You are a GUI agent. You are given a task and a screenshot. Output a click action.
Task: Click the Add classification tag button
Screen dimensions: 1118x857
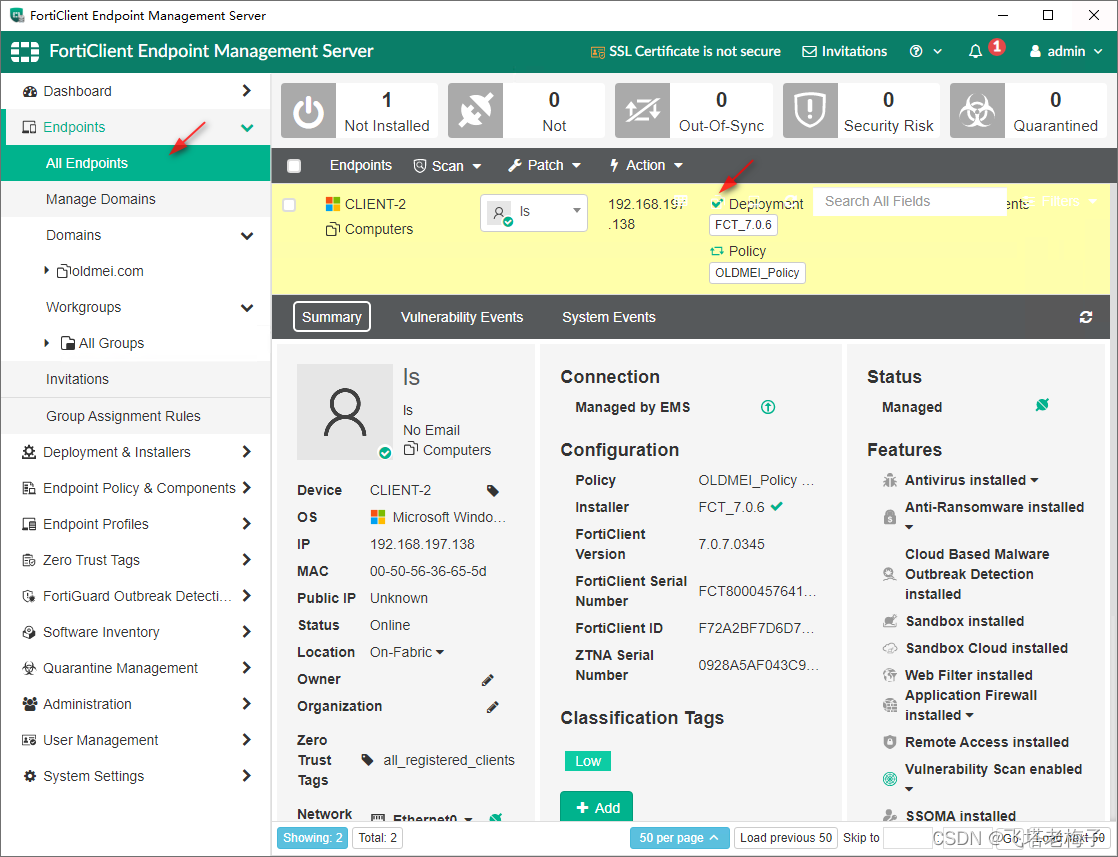coord(597,806)
